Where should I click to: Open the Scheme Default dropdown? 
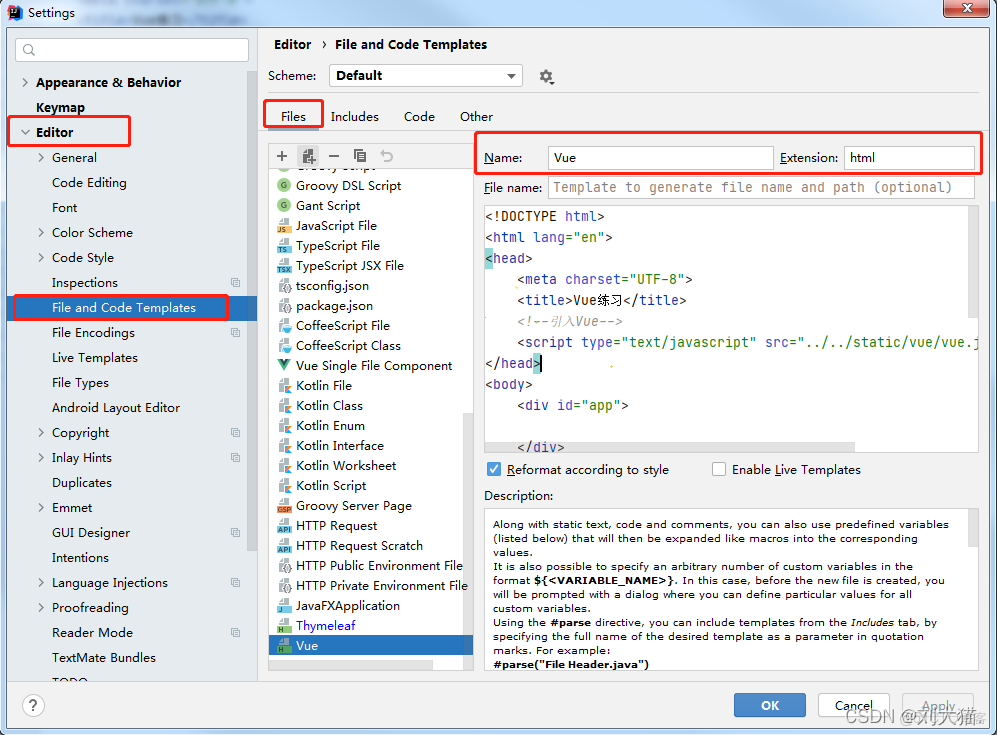[427, 76]
